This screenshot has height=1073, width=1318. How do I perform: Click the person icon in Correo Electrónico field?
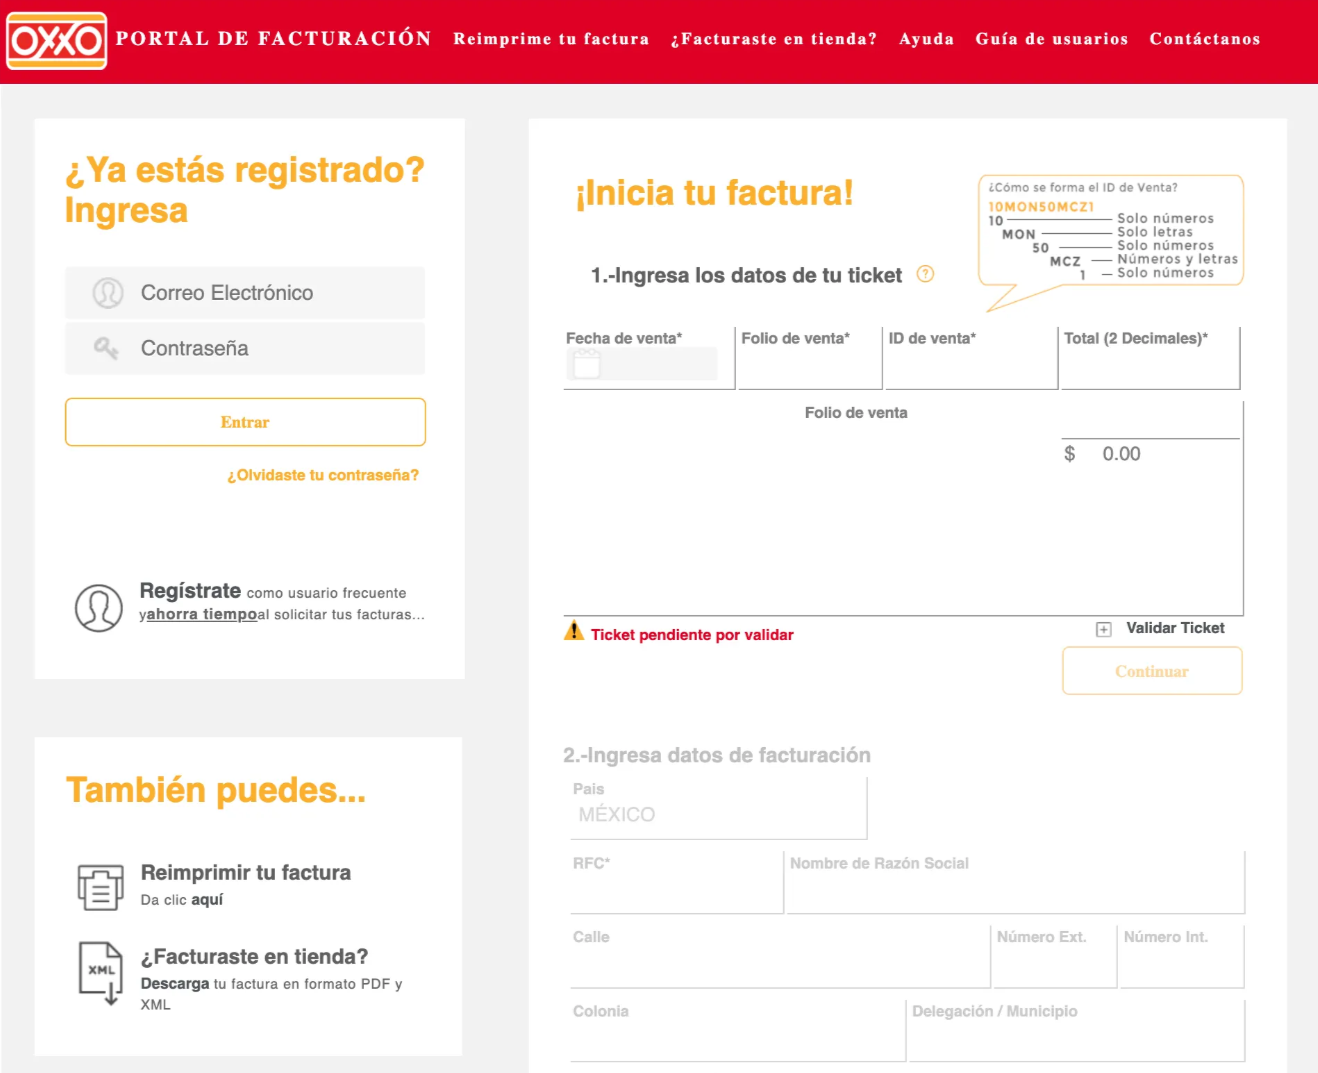[111, 292]
